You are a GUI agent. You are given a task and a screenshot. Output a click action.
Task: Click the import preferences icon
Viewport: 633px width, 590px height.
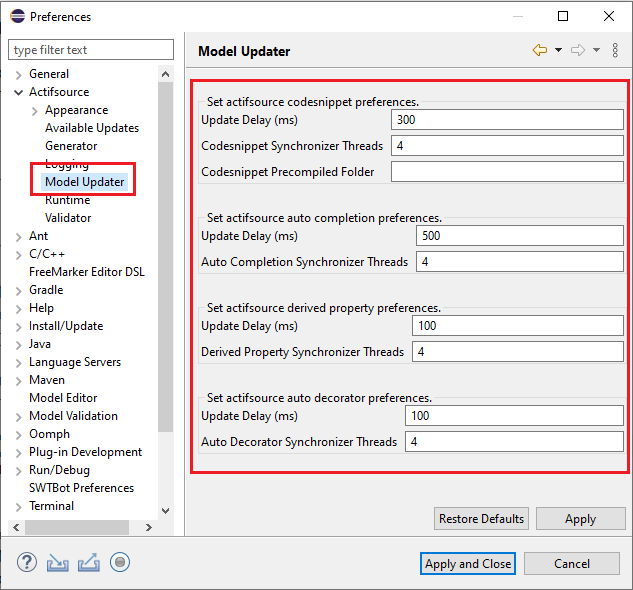tap(57, 563)
